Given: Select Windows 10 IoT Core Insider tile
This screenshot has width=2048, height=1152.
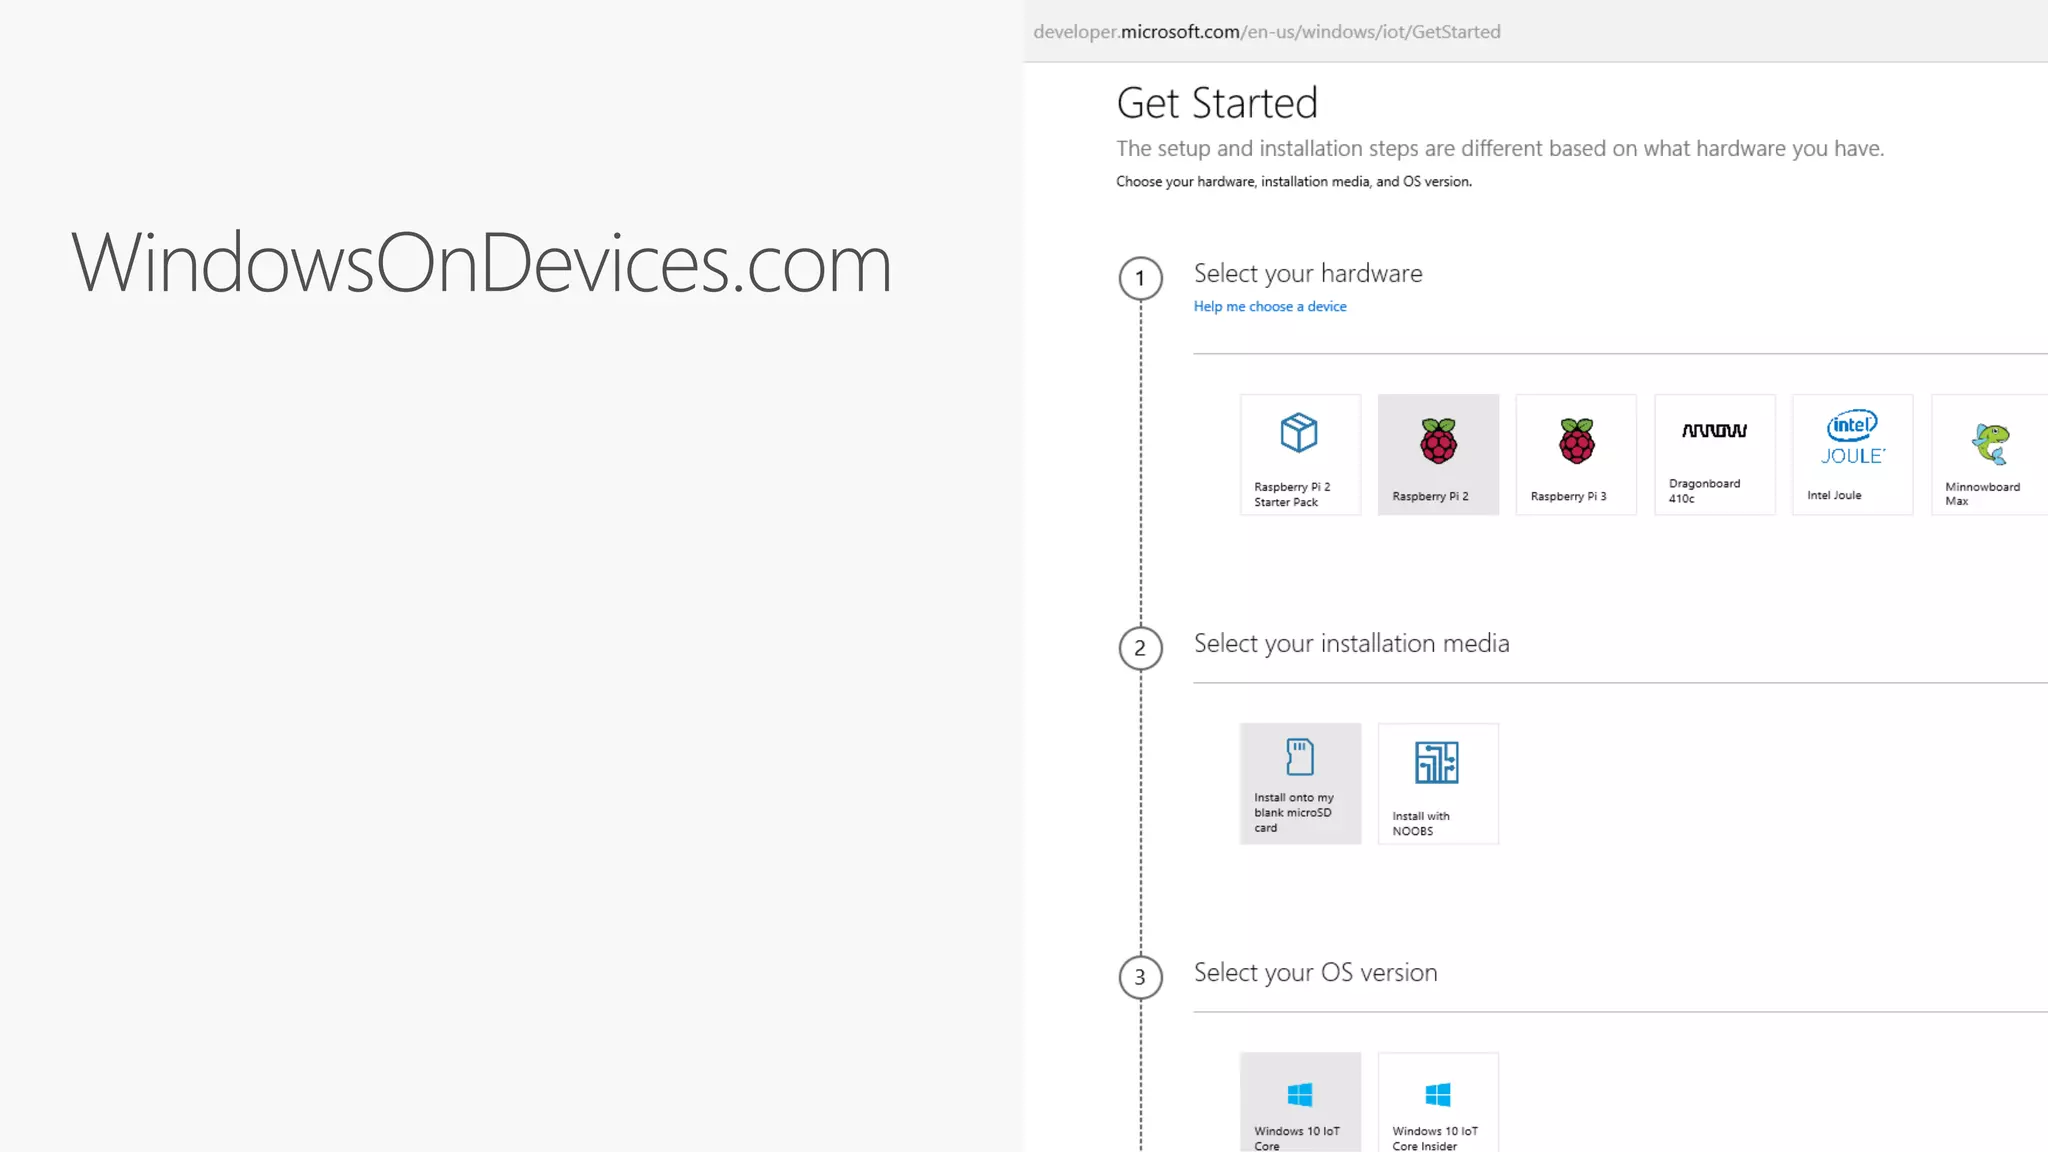Looking at the screenshot, I should [1438, 1102].
